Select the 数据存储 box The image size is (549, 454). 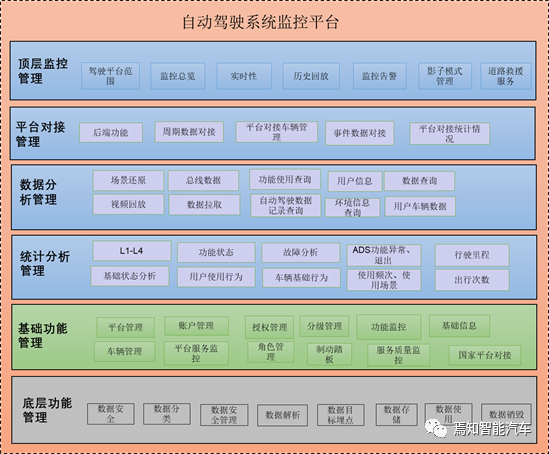396,414
